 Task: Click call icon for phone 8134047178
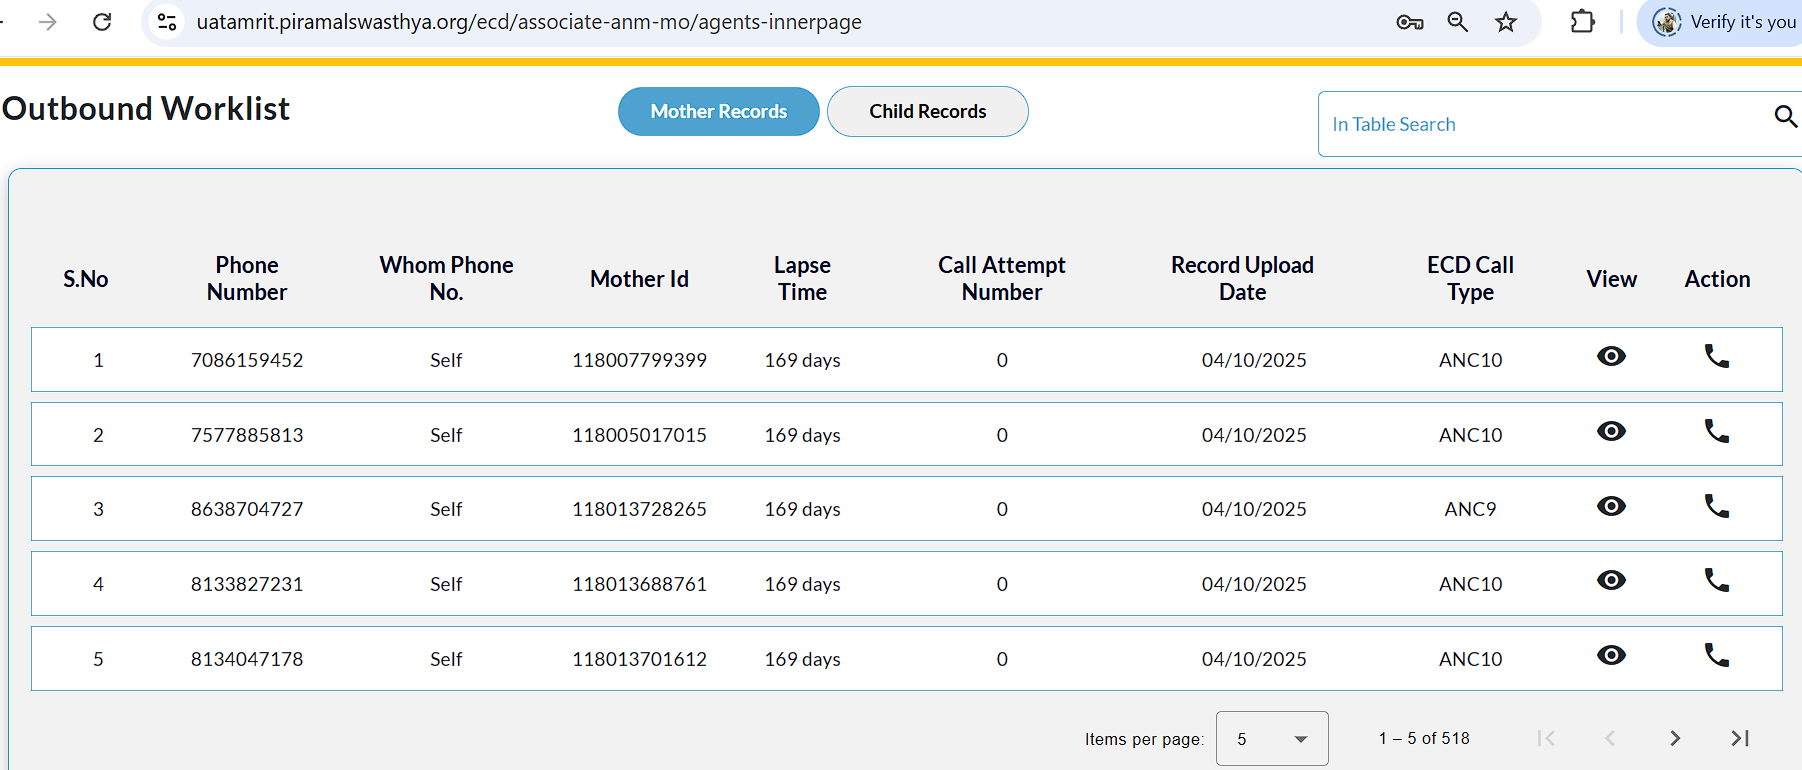pos(1716,656)
